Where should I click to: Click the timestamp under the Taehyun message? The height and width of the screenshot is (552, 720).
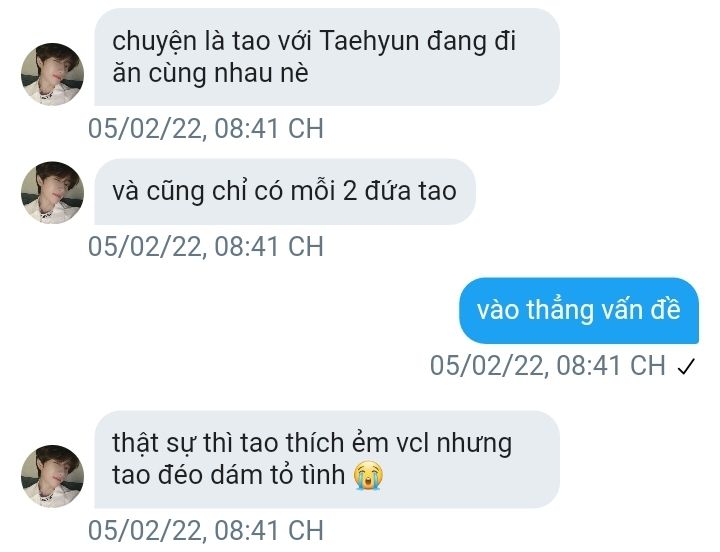[206, 129]
